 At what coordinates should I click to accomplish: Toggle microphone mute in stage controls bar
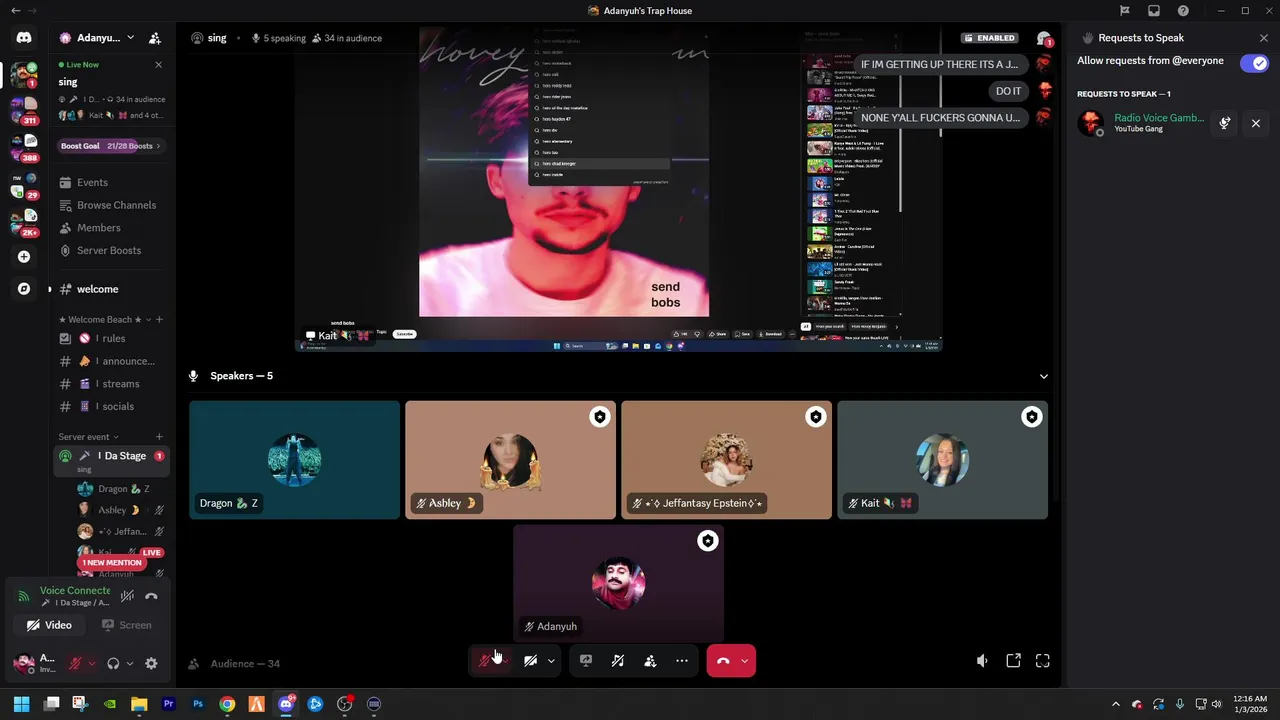tap(486, 661)
